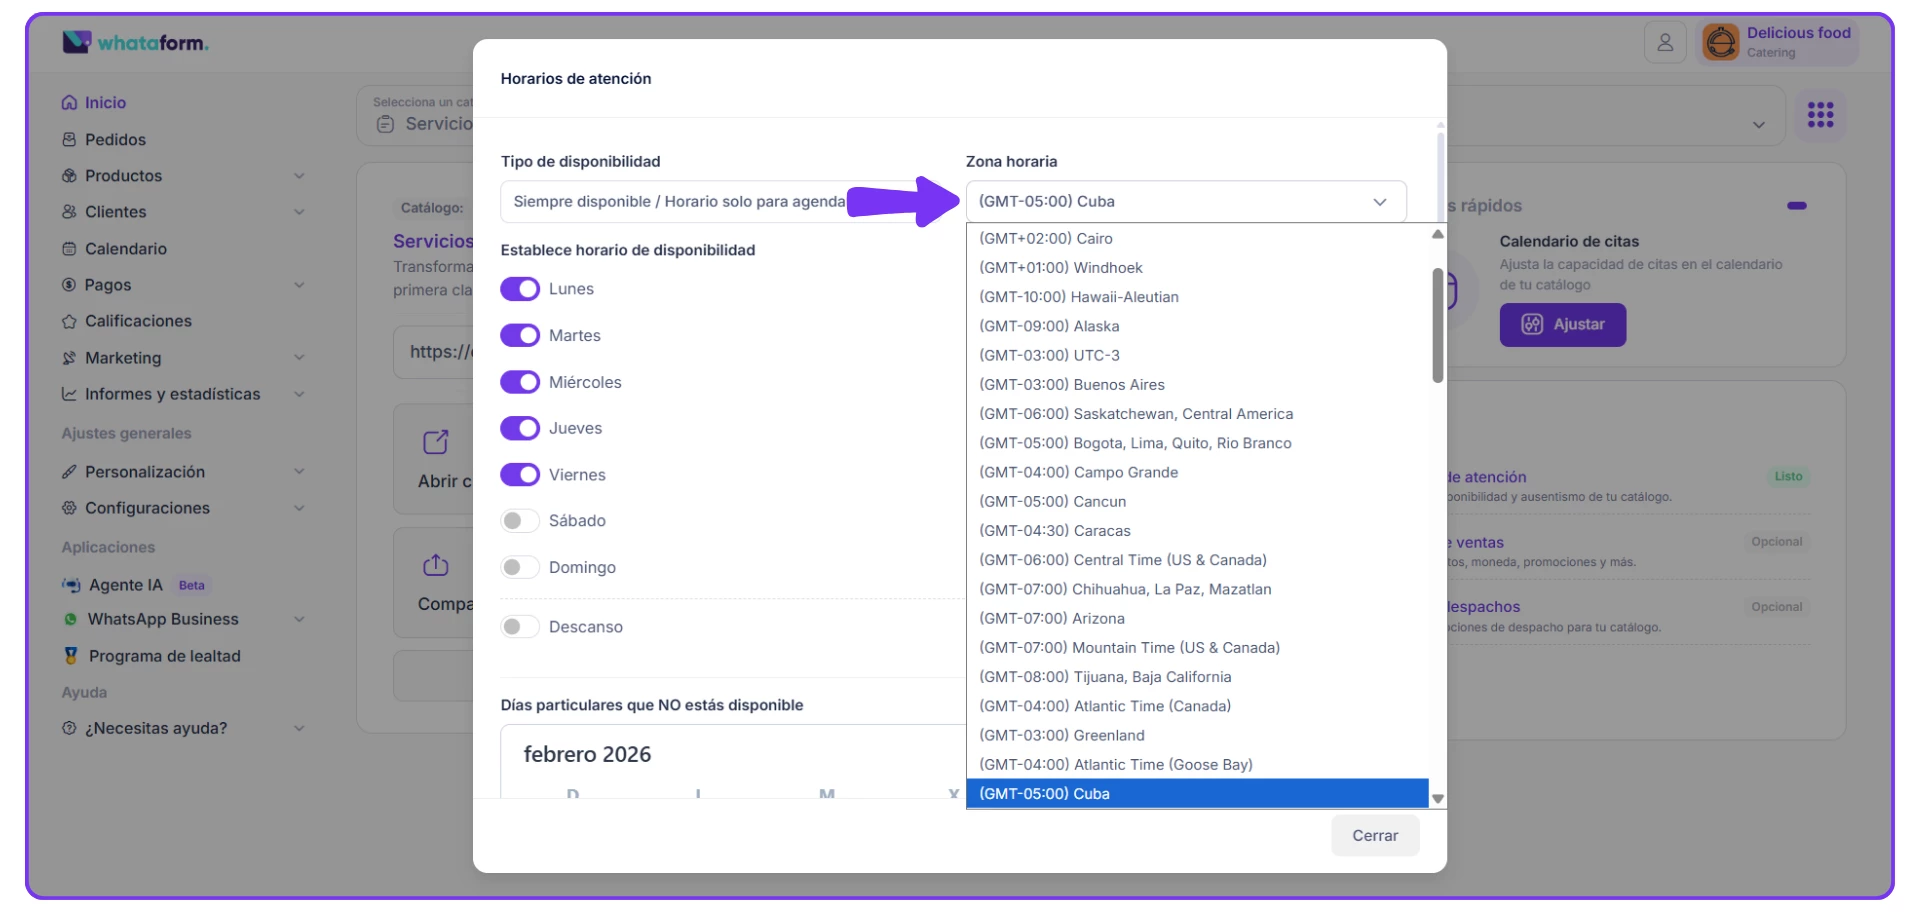Open the apps grid icon
1920x912 pixels.
click(1820, 115)
